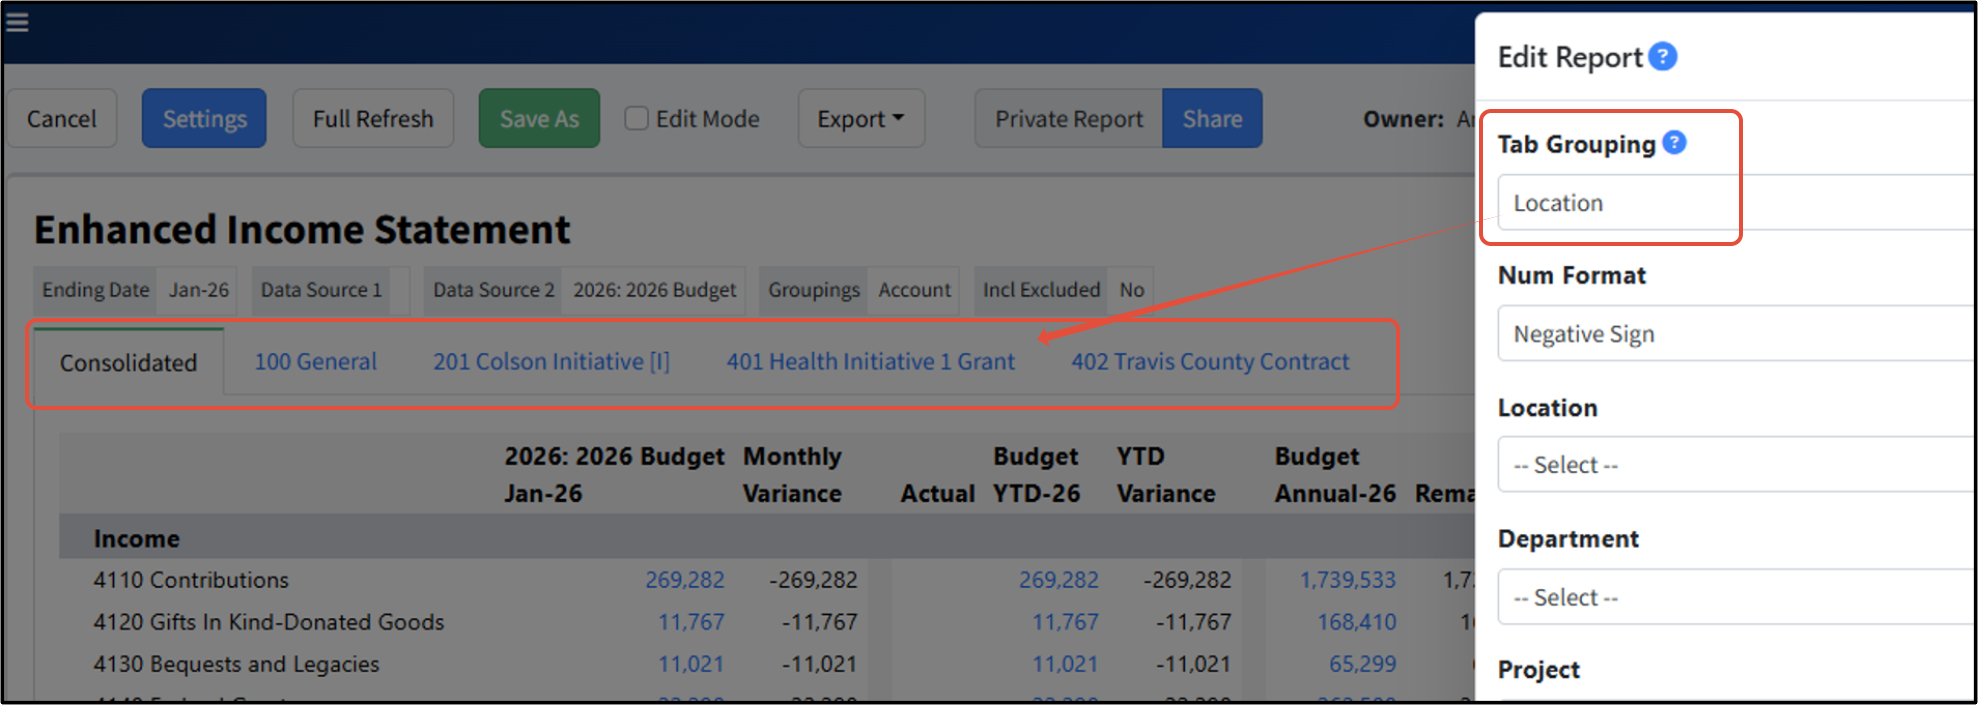Click the 4130 Bequests and Legacies label
The image size is (1978, 705).
point(237,664)
